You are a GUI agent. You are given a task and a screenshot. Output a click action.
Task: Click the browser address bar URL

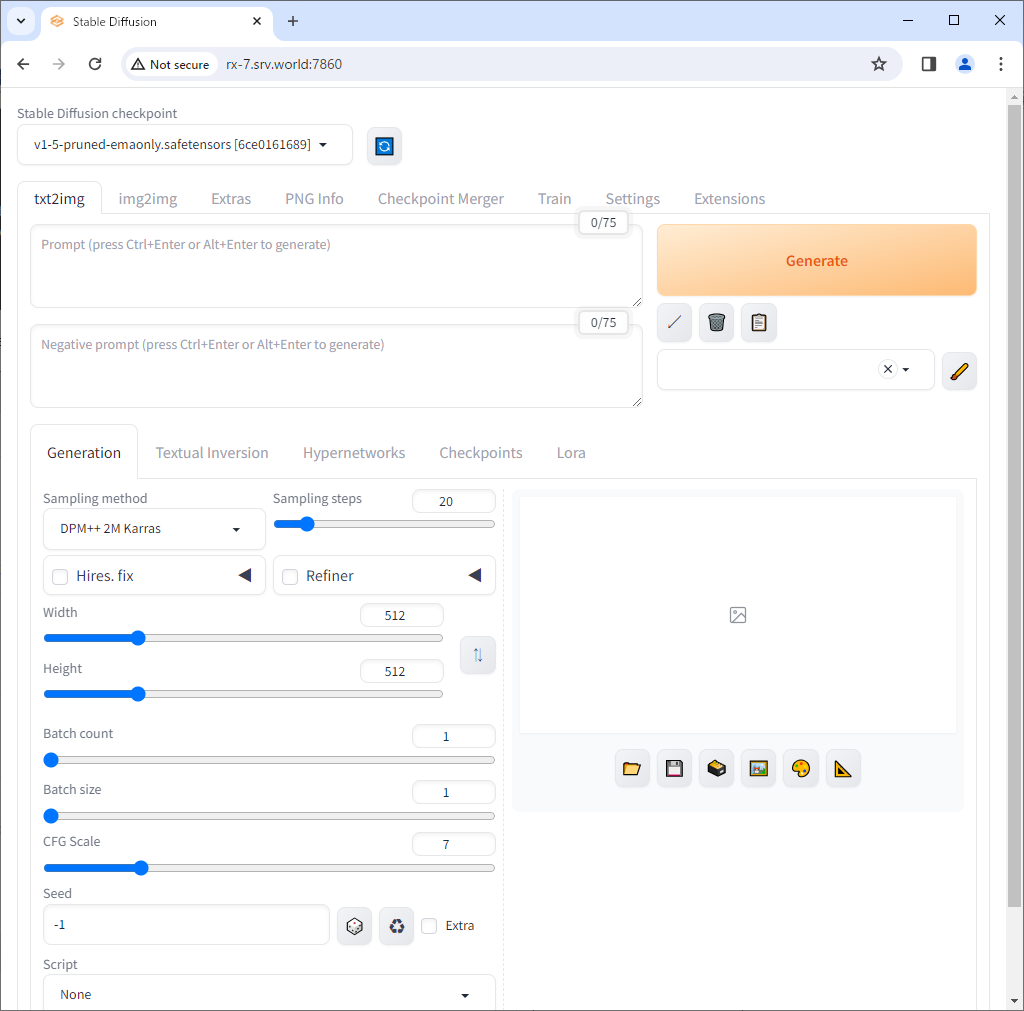tap(284, 64)
